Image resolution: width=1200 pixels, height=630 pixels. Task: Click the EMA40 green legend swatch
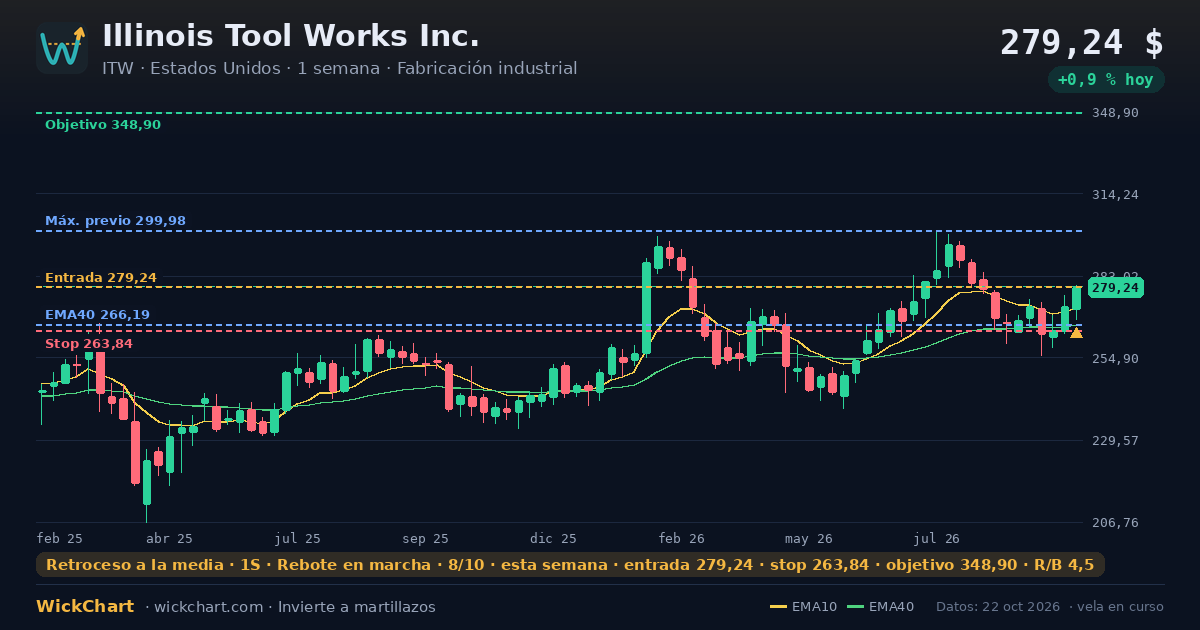click(x=855, y=607)
